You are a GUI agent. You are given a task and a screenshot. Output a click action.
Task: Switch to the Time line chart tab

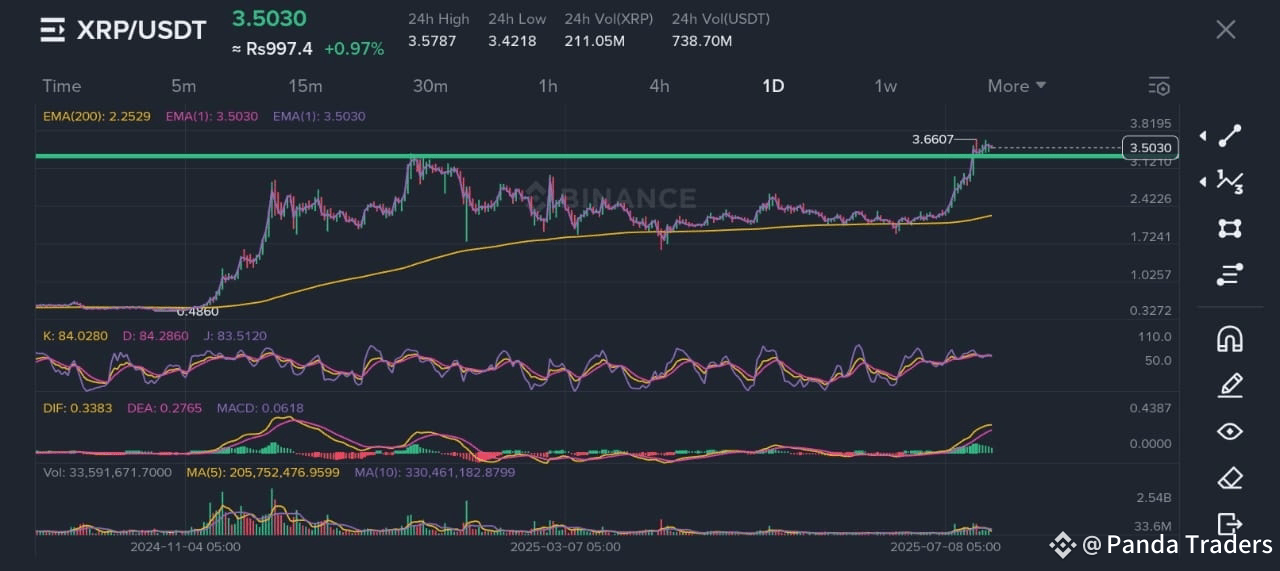(x=62, y=86)
